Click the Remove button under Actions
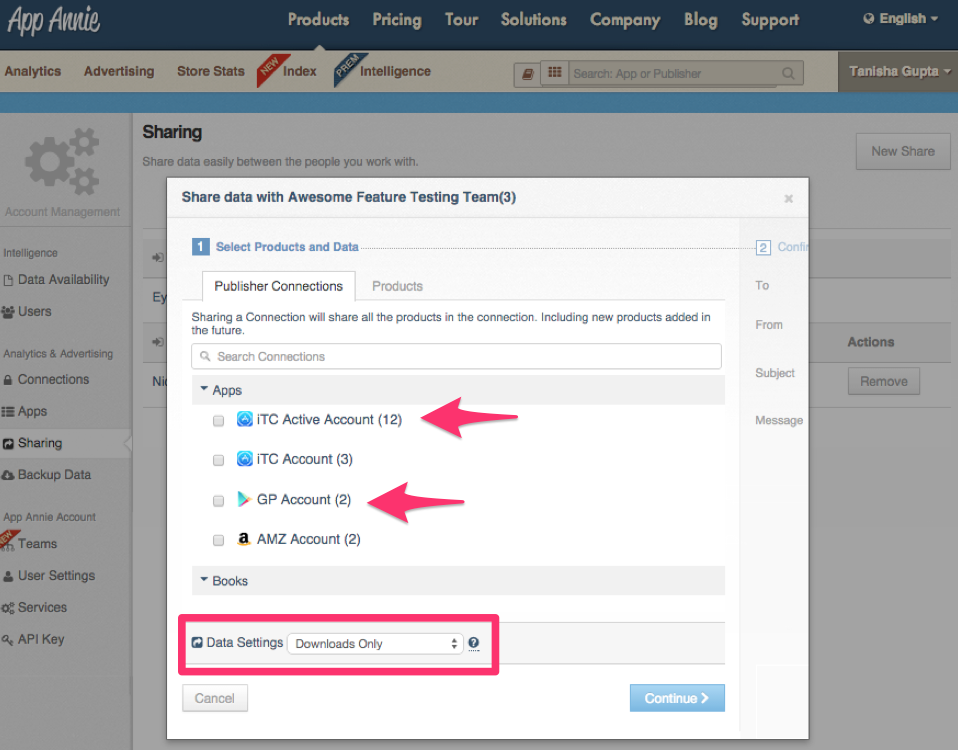The height and width of the screenshot is (750, 958). click(x=883, y=381)
